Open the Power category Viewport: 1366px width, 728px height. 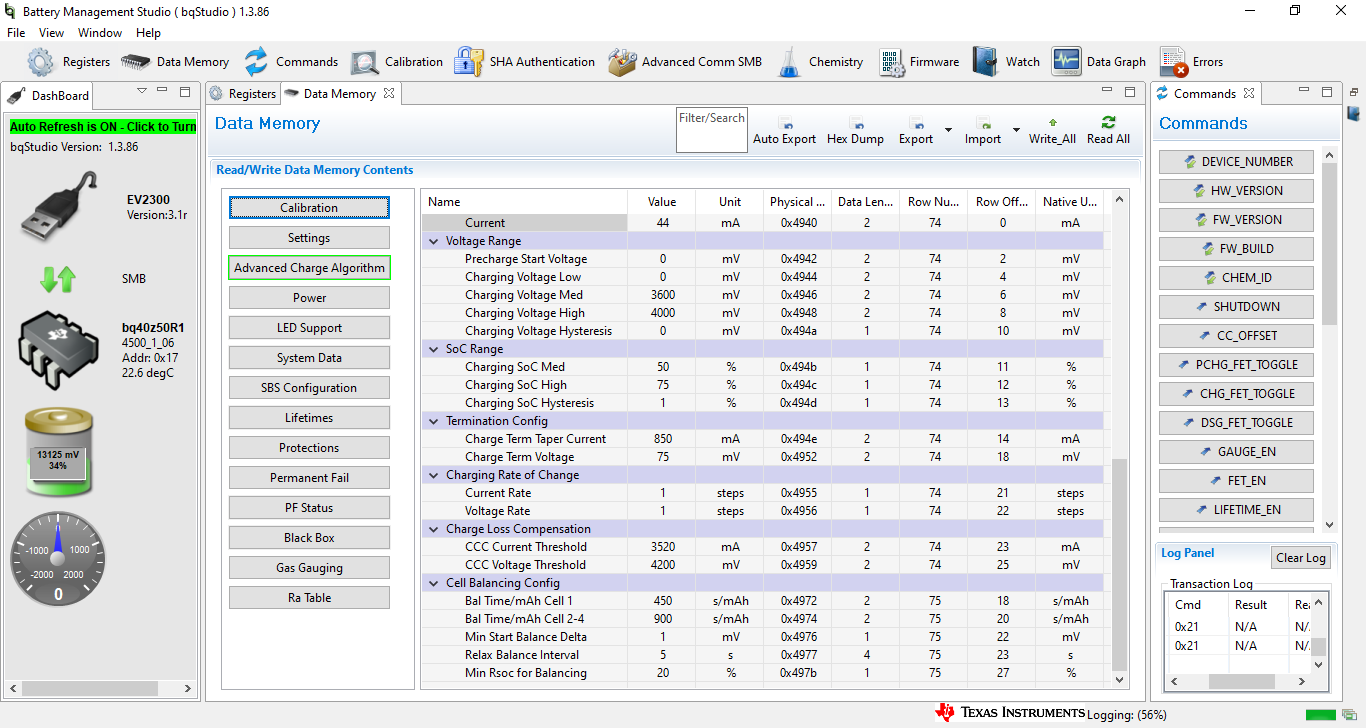[309, 298]
